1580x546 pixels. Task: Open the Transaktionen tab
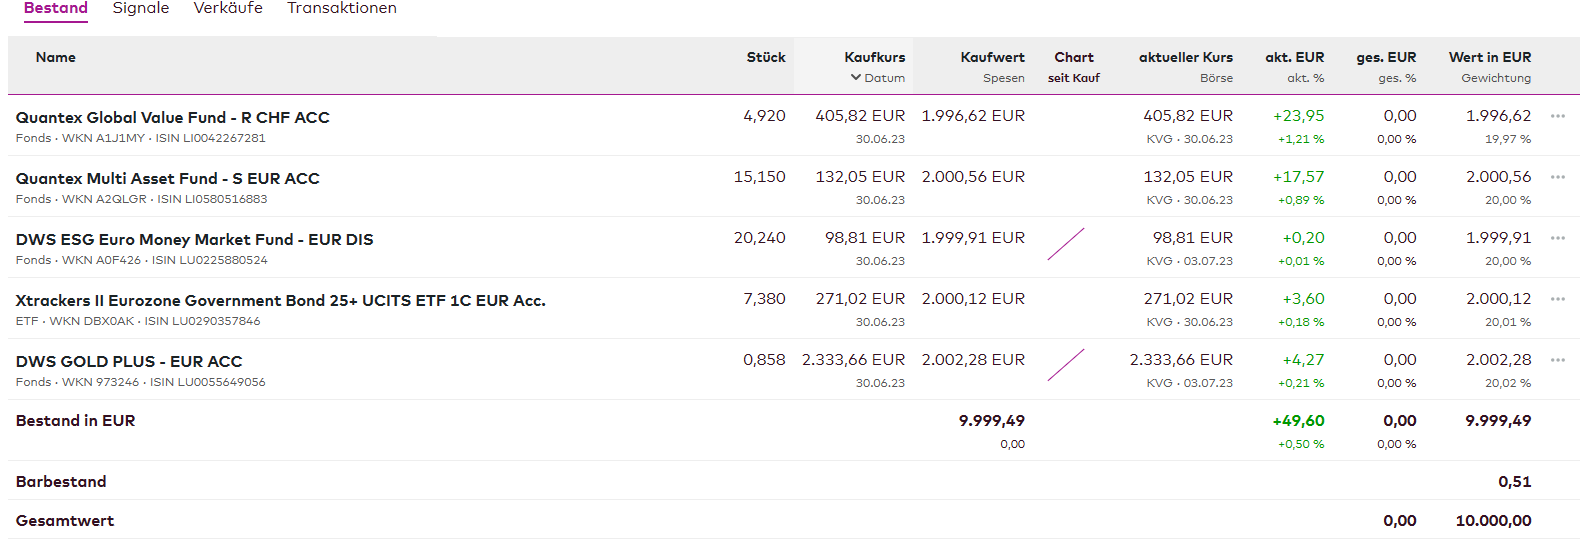[342, 8]
